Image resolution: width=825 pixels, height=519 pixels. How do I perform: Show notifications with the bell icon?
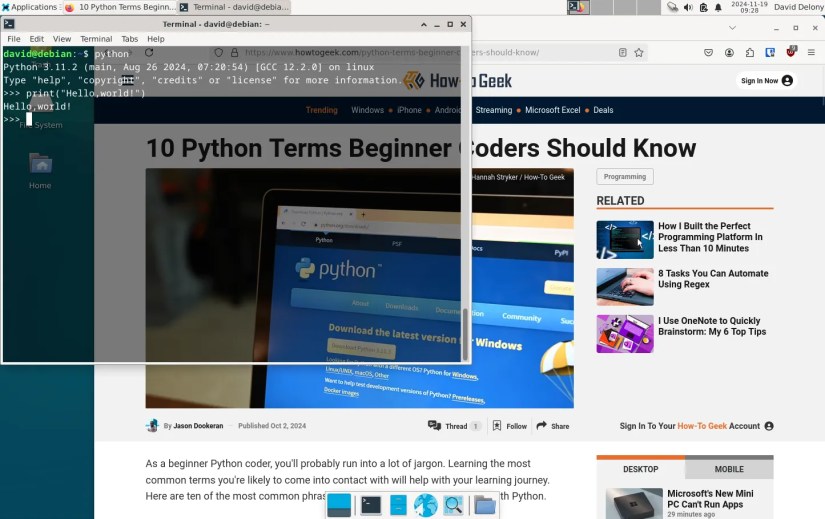tap(718, 7)
